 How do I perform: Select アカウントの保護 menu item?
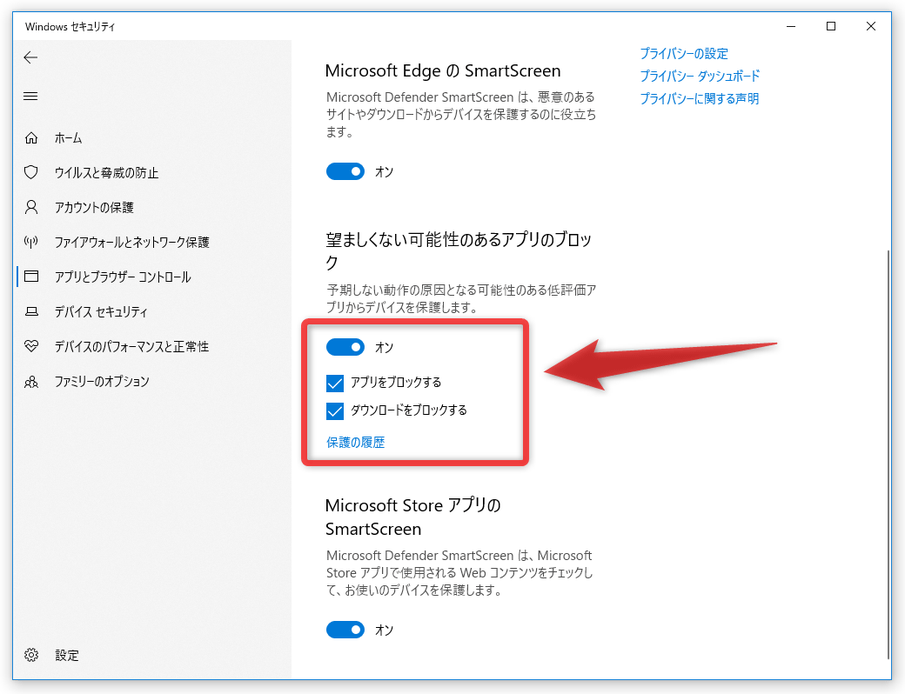94,207
